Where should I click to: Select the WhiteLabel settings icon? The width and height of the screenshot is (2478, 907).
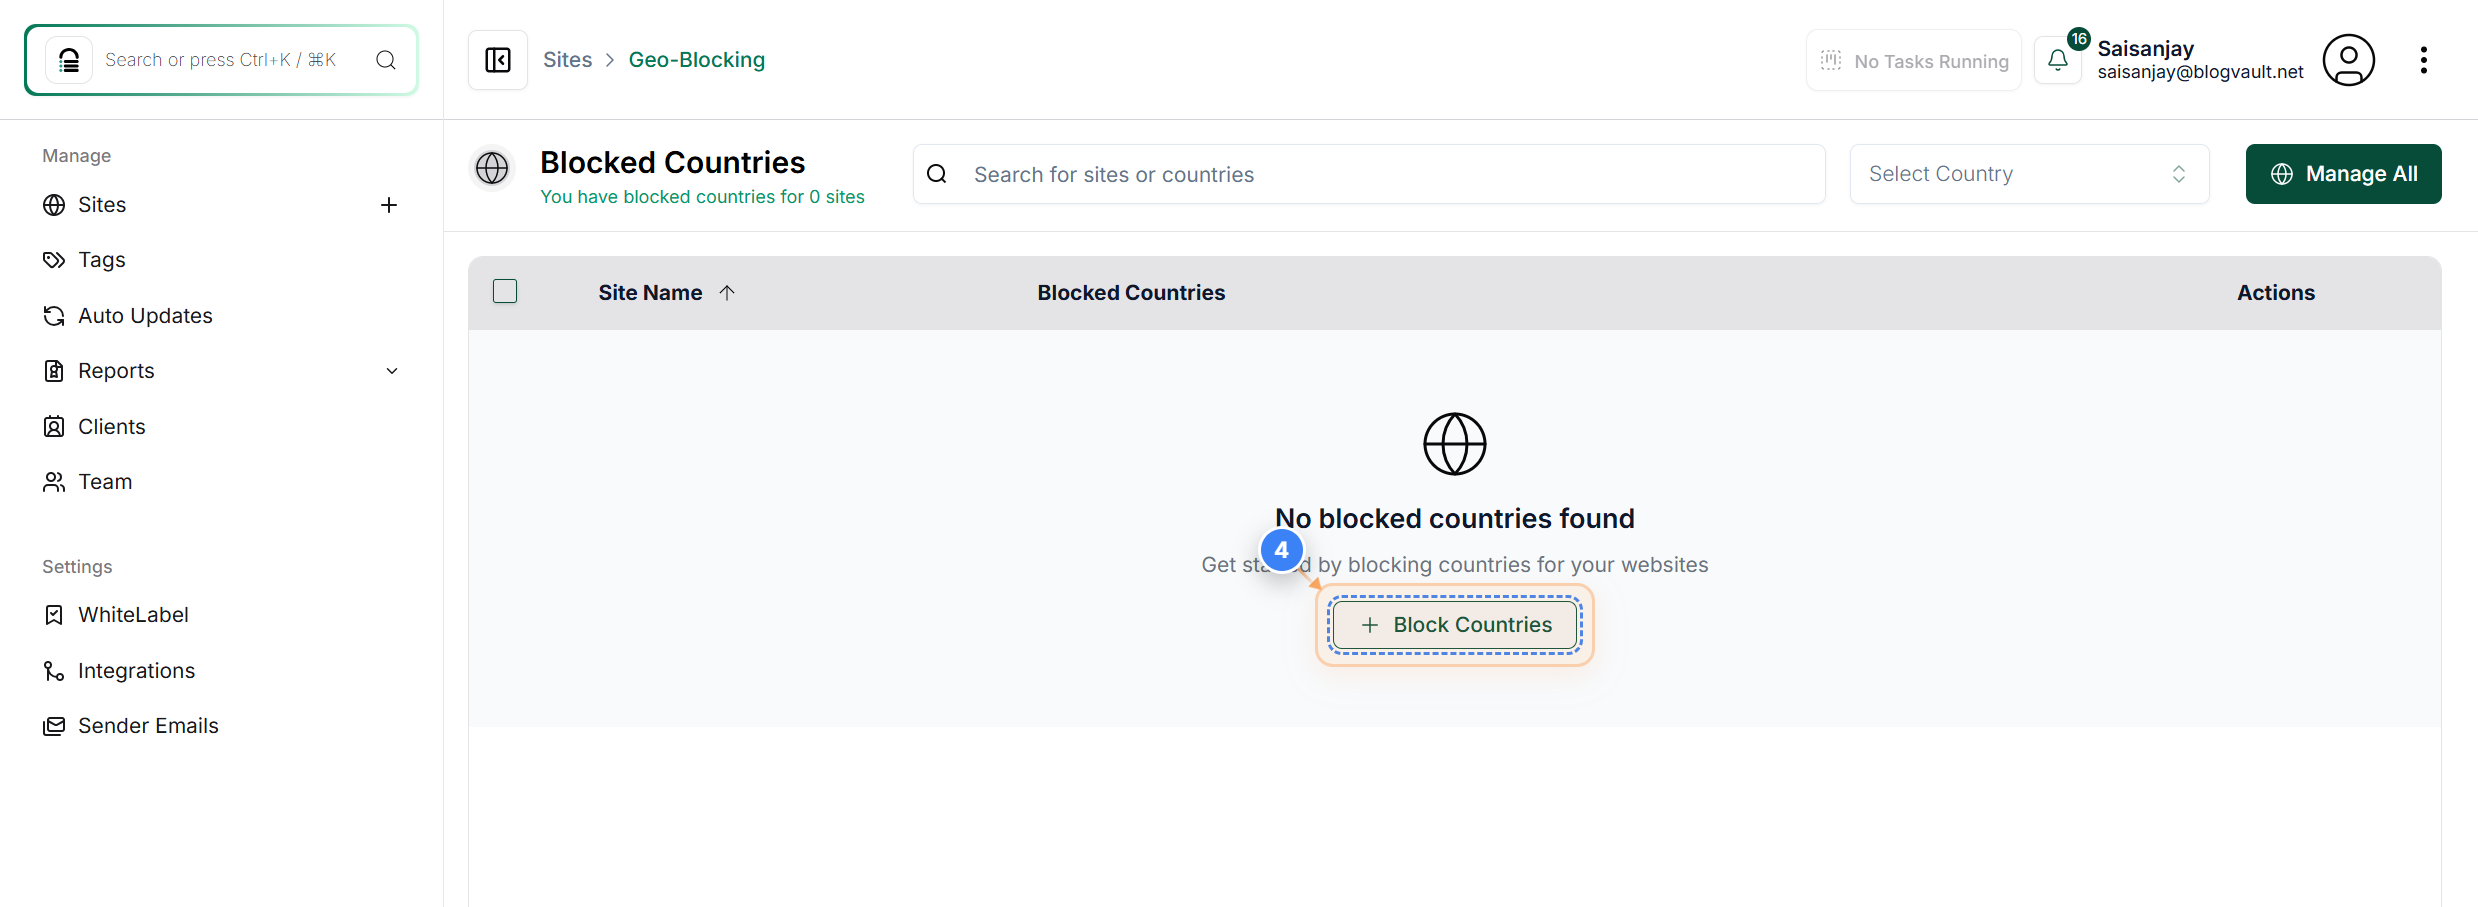[x=54, y=614]
